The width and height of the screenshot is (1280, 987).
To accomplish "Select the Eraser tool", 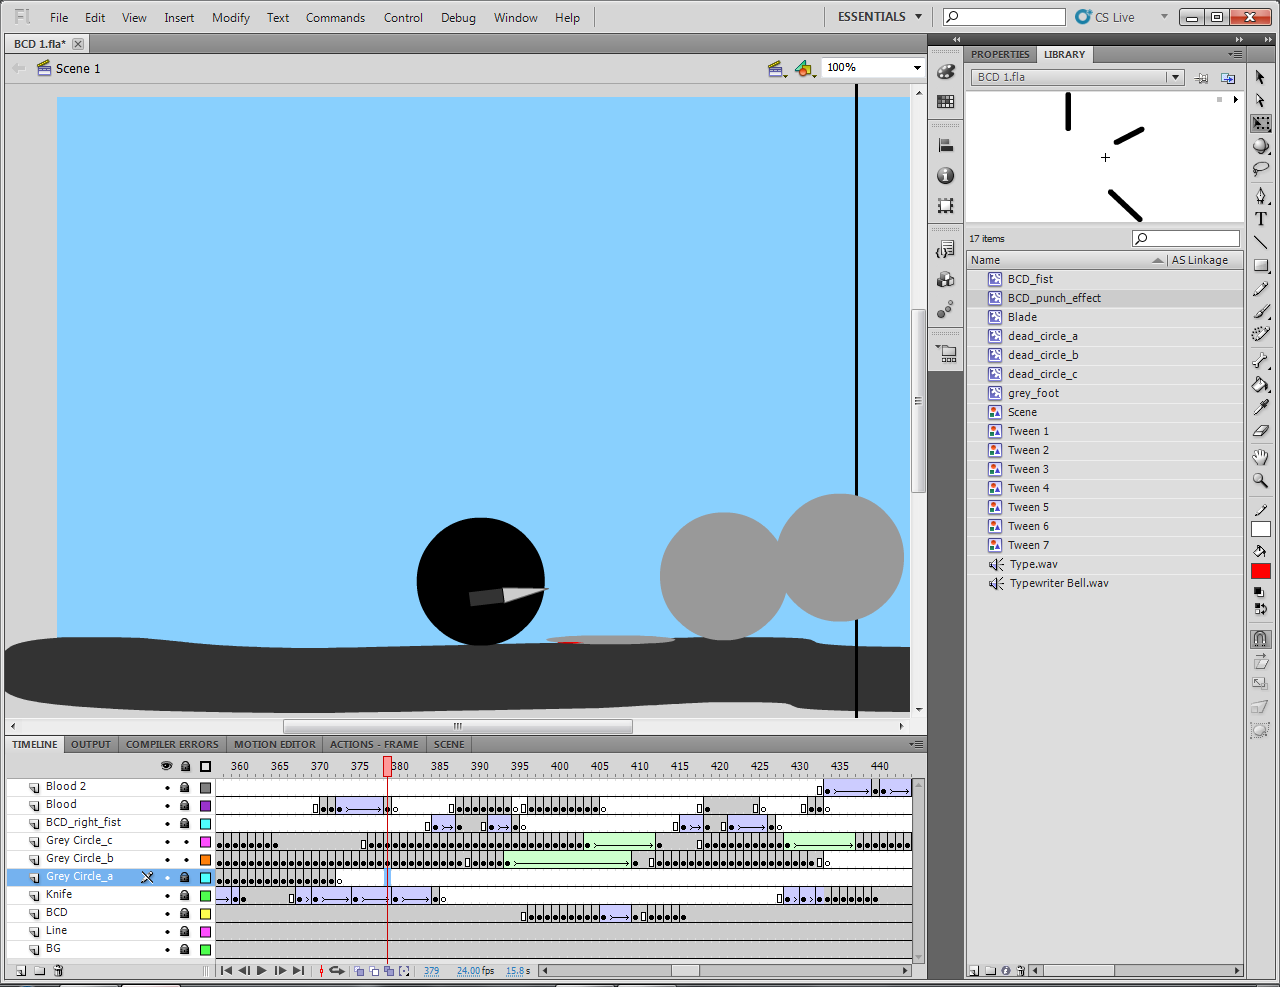I will (x=1260, y=431).
